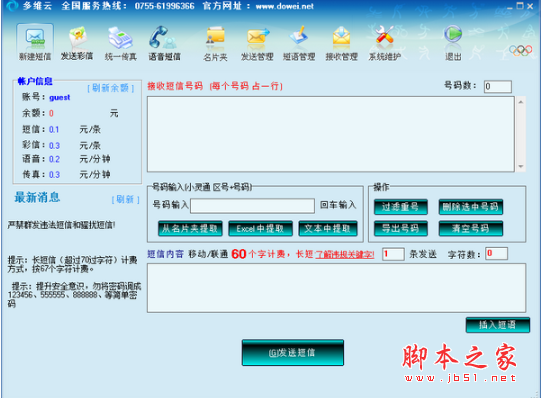
Task: Click the 刷新 link beside 最新消息
Action: point(125,200)
